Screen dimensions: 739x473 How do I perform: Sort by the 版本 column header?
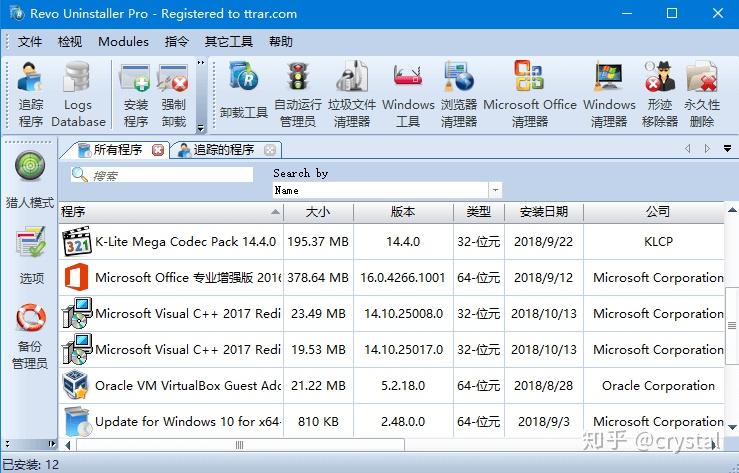click(403, 212)
